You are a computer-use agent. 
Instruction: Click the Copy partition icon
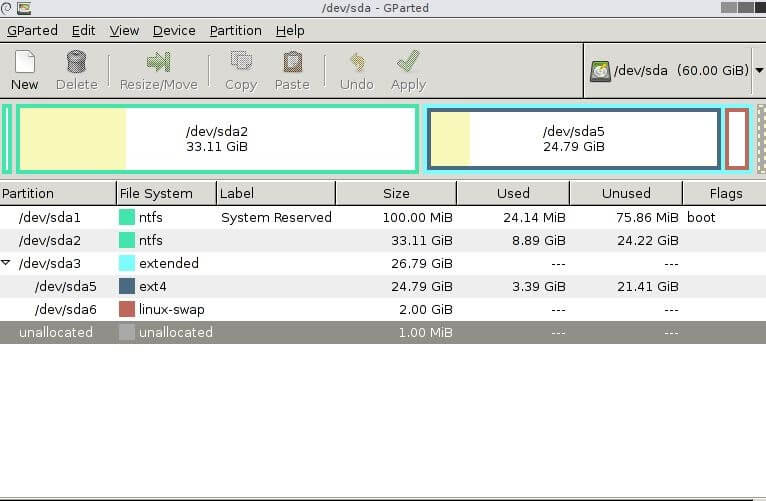[x=240, y=63]
